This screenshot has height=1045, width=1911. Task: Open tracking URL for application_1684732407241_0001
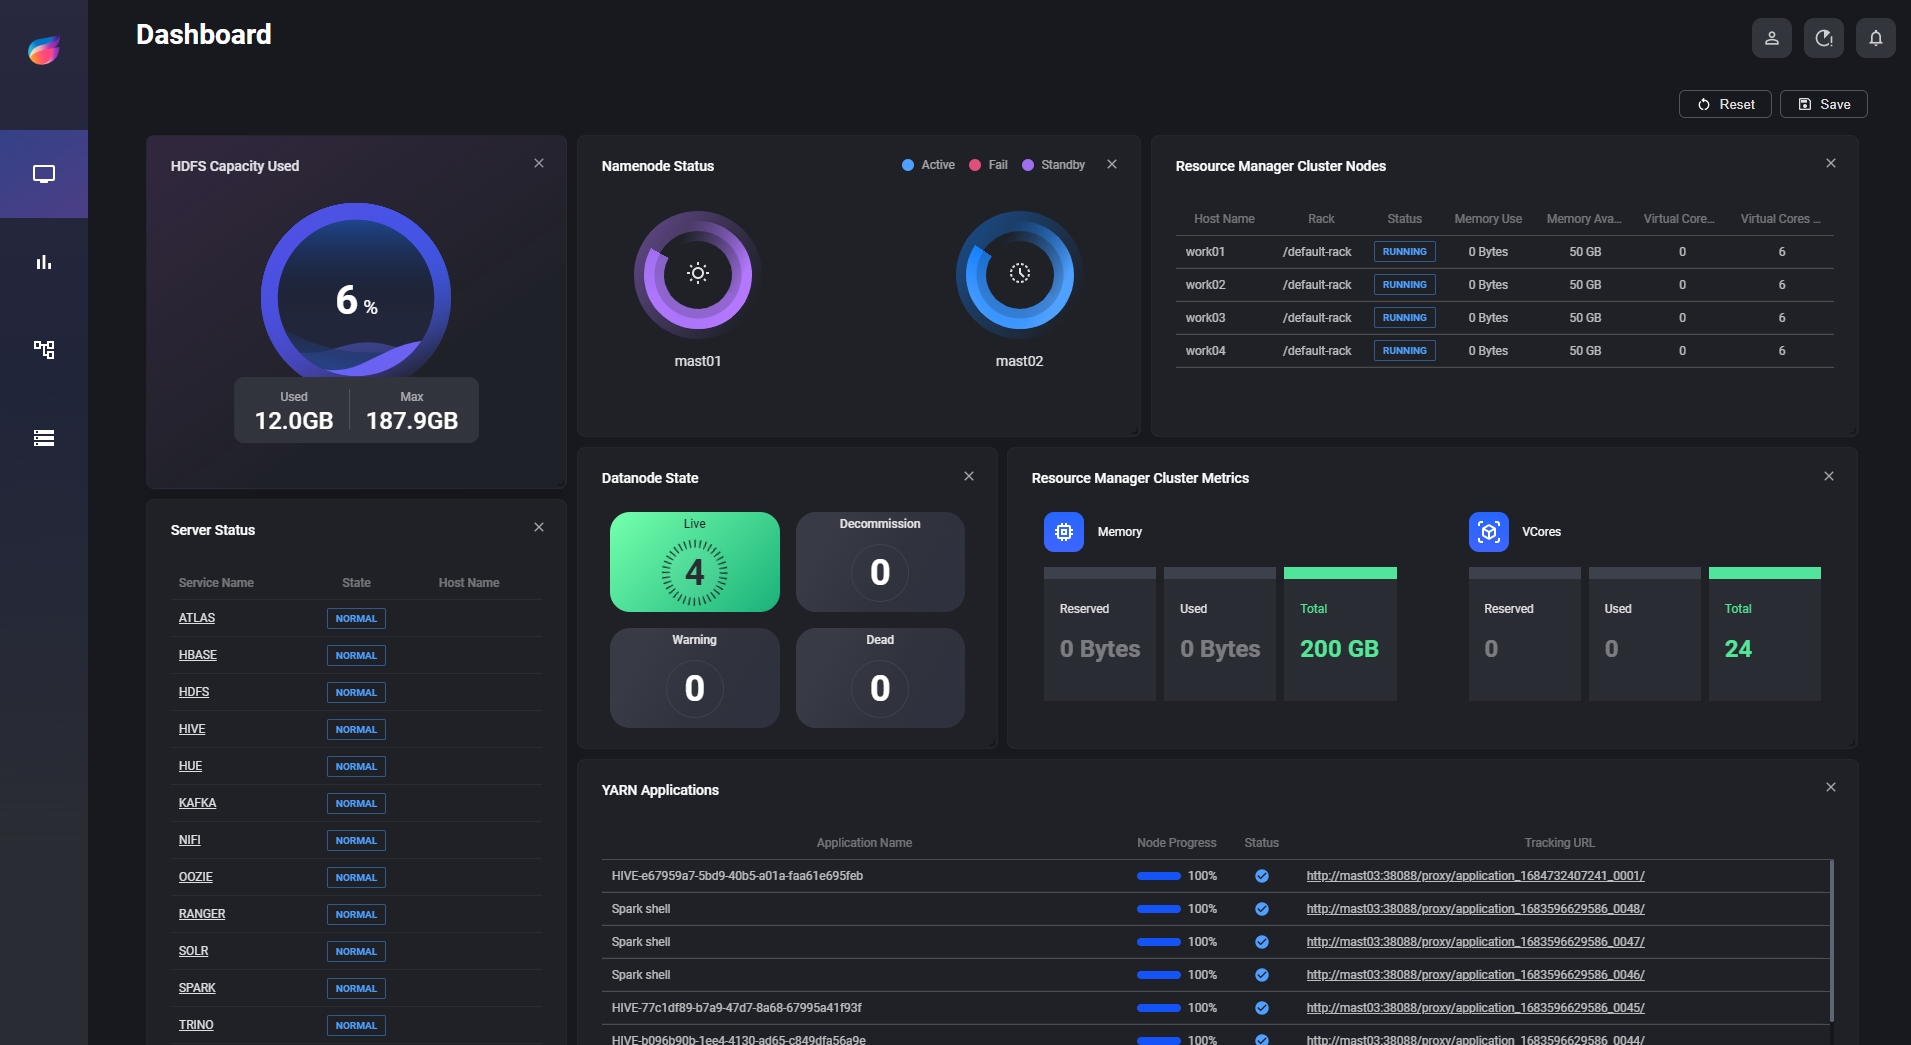tap(1475, 876)
